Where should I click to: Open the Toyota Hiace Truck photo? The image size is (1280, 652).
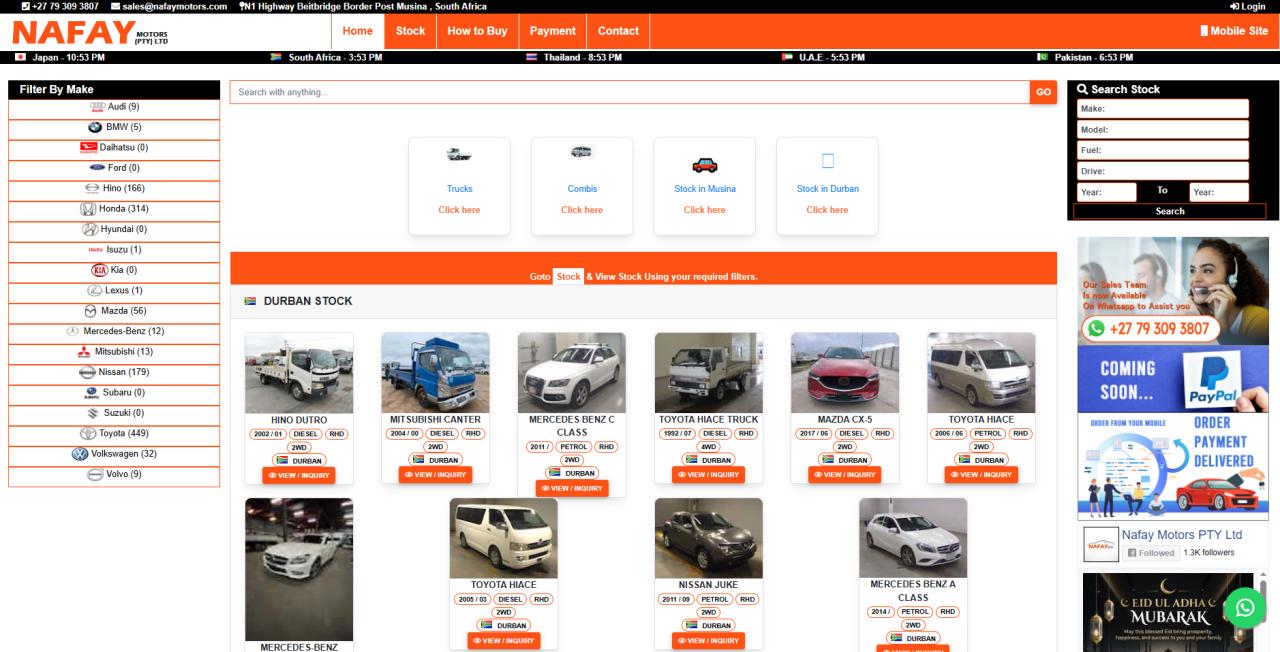[709, 372]
